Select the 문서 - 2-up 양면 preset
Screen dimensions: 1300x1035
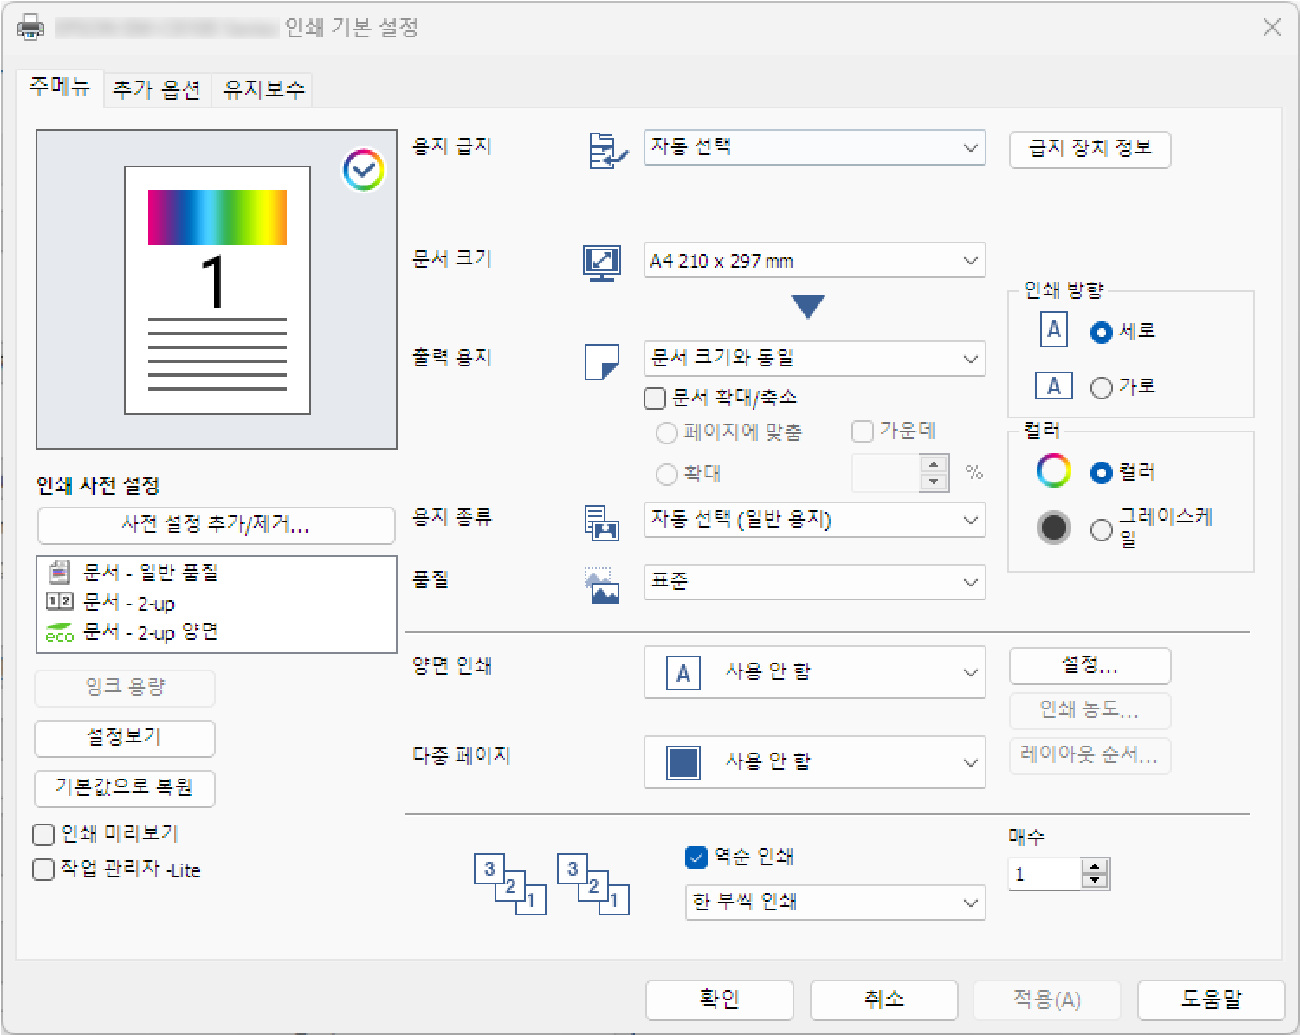(150, 633)
